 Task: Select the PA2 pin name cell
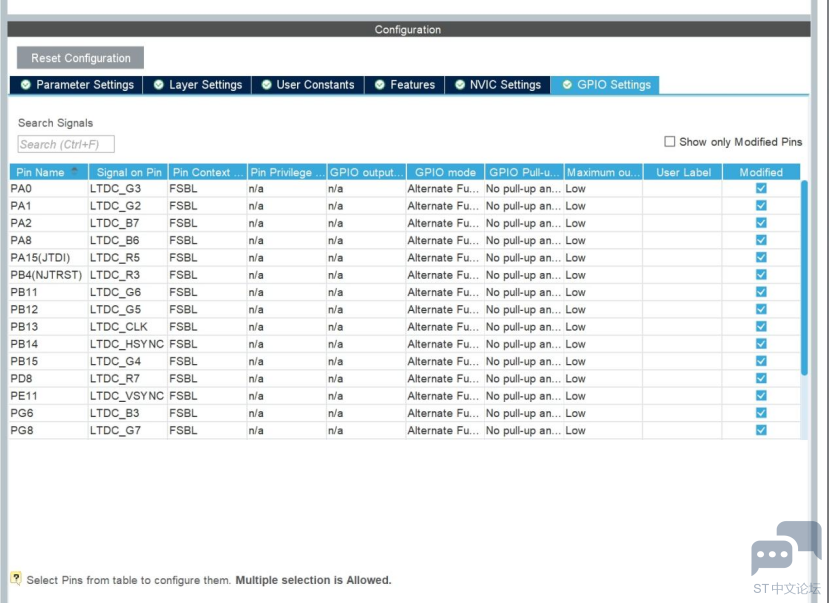(49, 223)
